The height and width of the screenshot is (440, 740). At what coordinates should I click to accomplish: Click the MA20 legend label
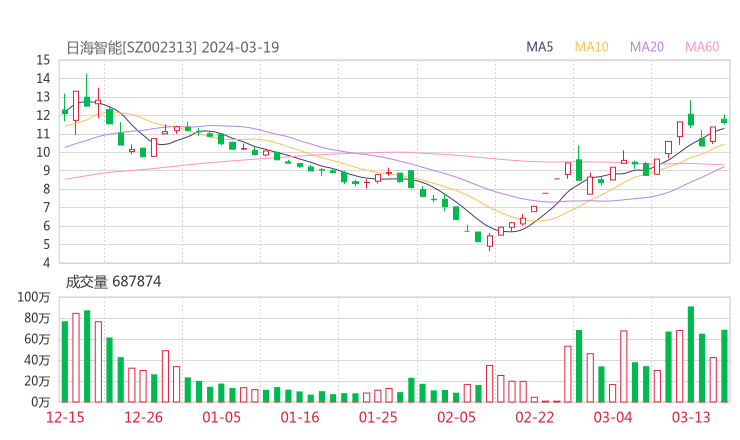647,47
